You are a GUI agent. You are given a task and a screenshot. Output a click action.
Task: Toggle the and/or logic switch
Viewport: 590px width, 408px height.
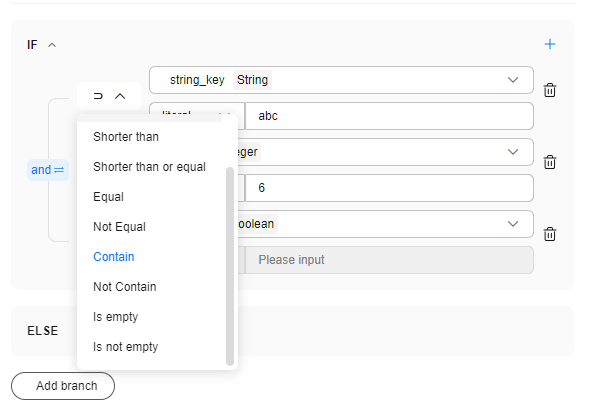[48, 170]
